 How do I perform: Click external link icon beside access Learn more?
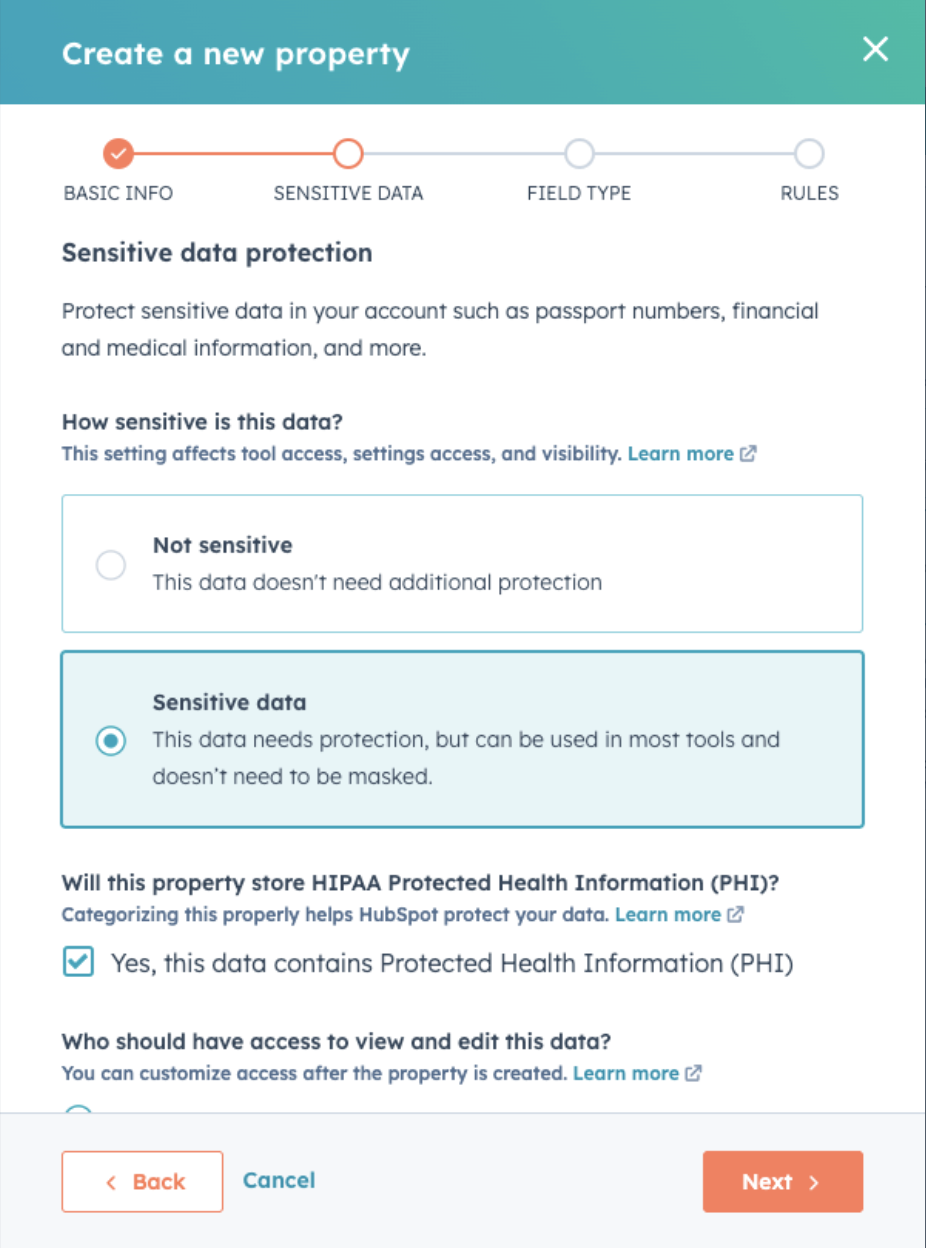click(693, 1073)
